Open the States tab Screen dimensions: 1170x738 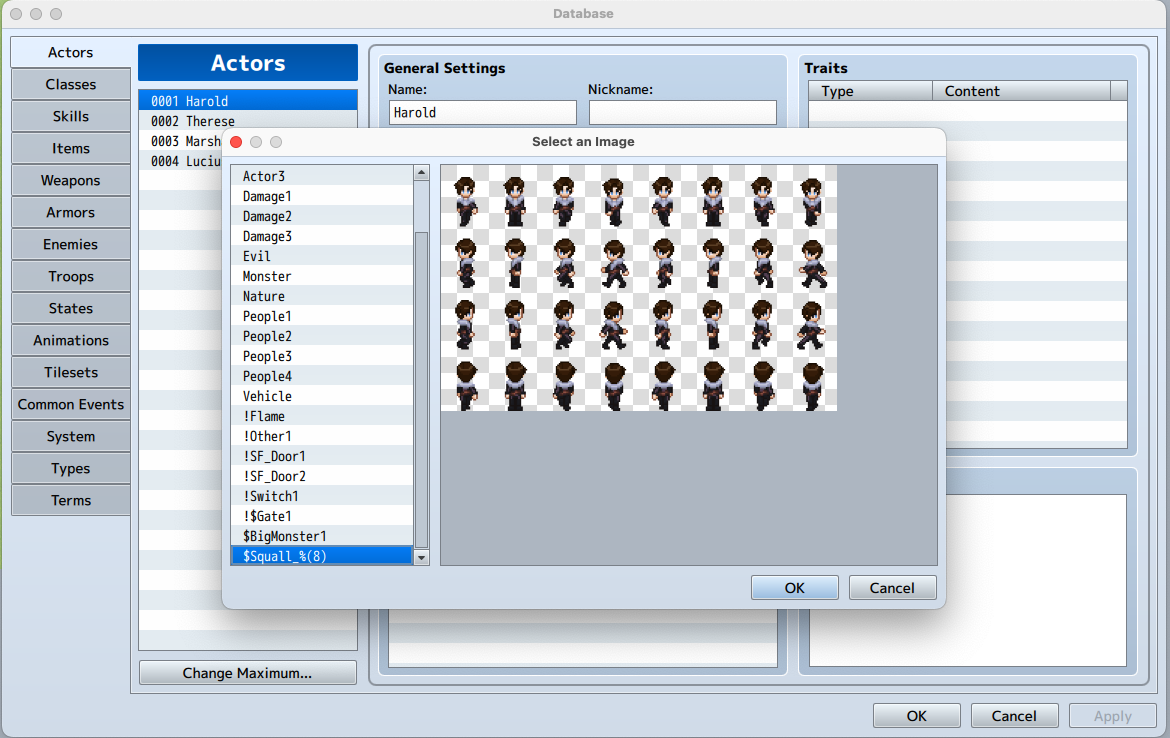tap(71, 308)
